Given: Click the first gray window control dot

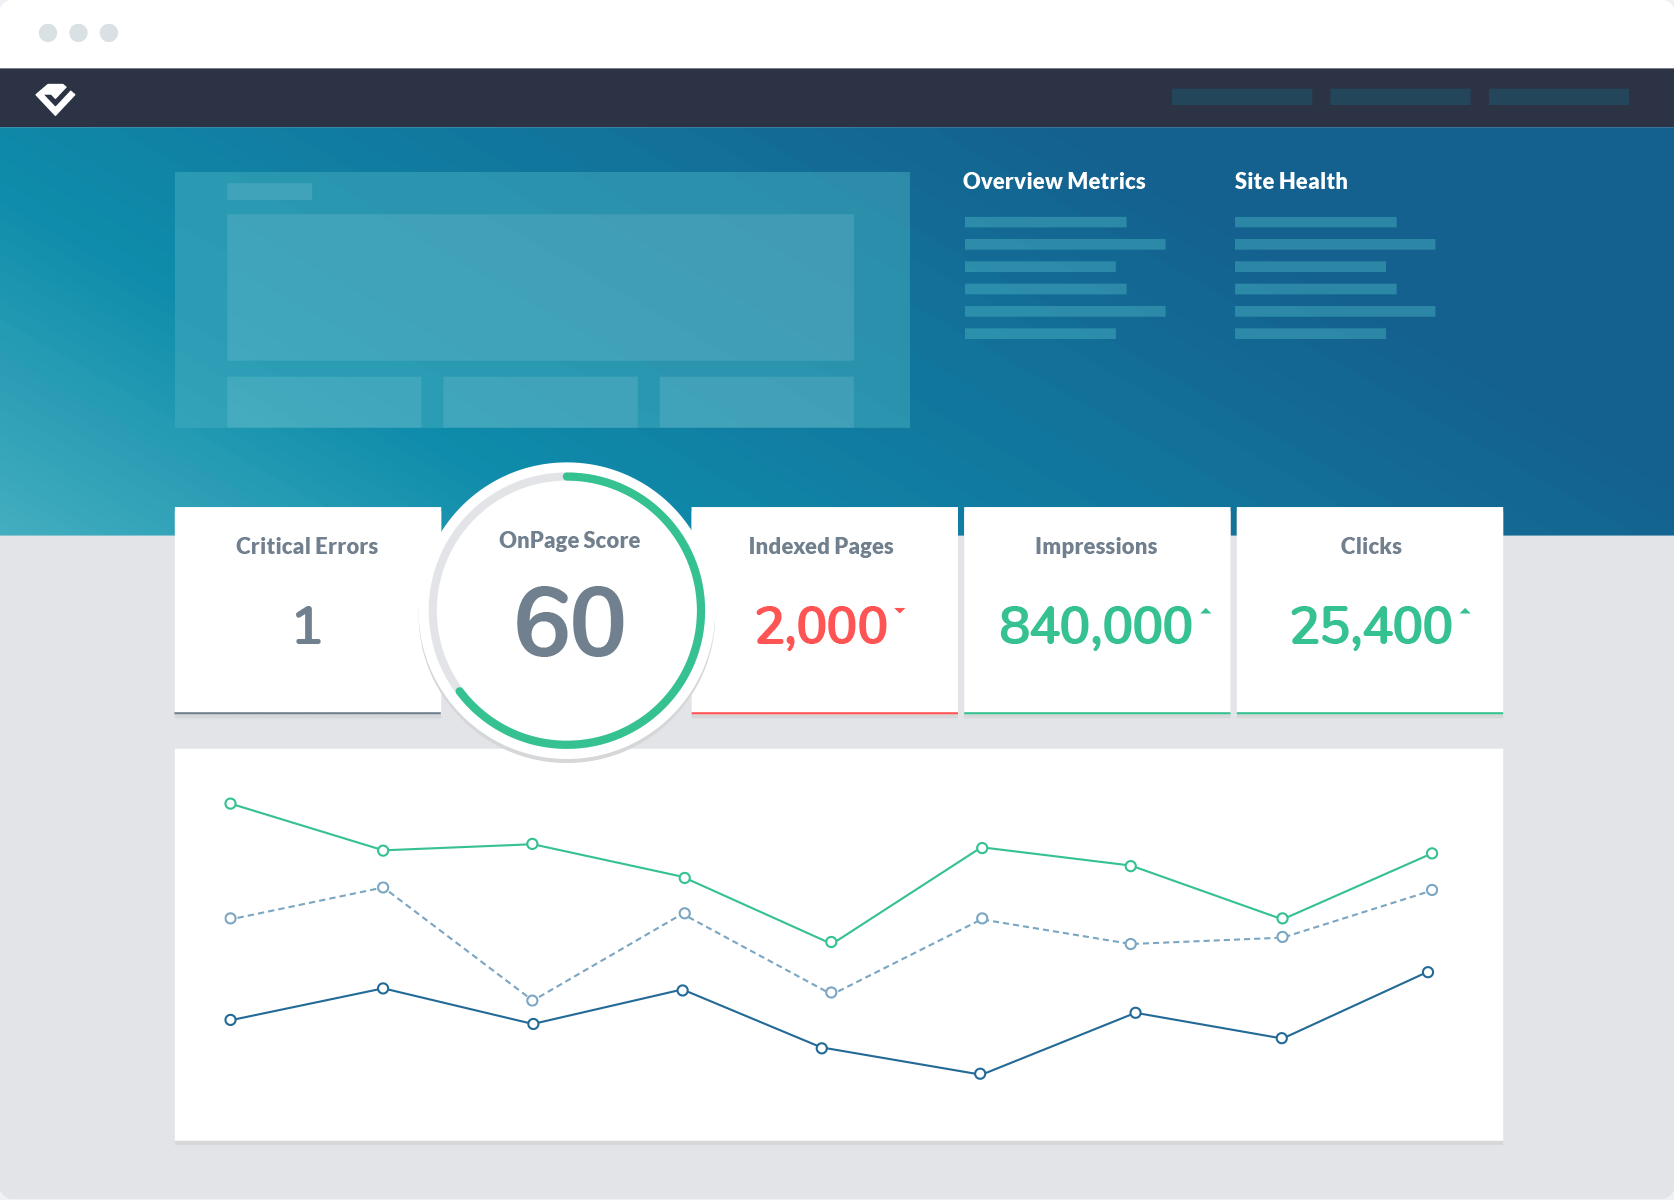Looking at the screenshot, I should click(47, 33).
